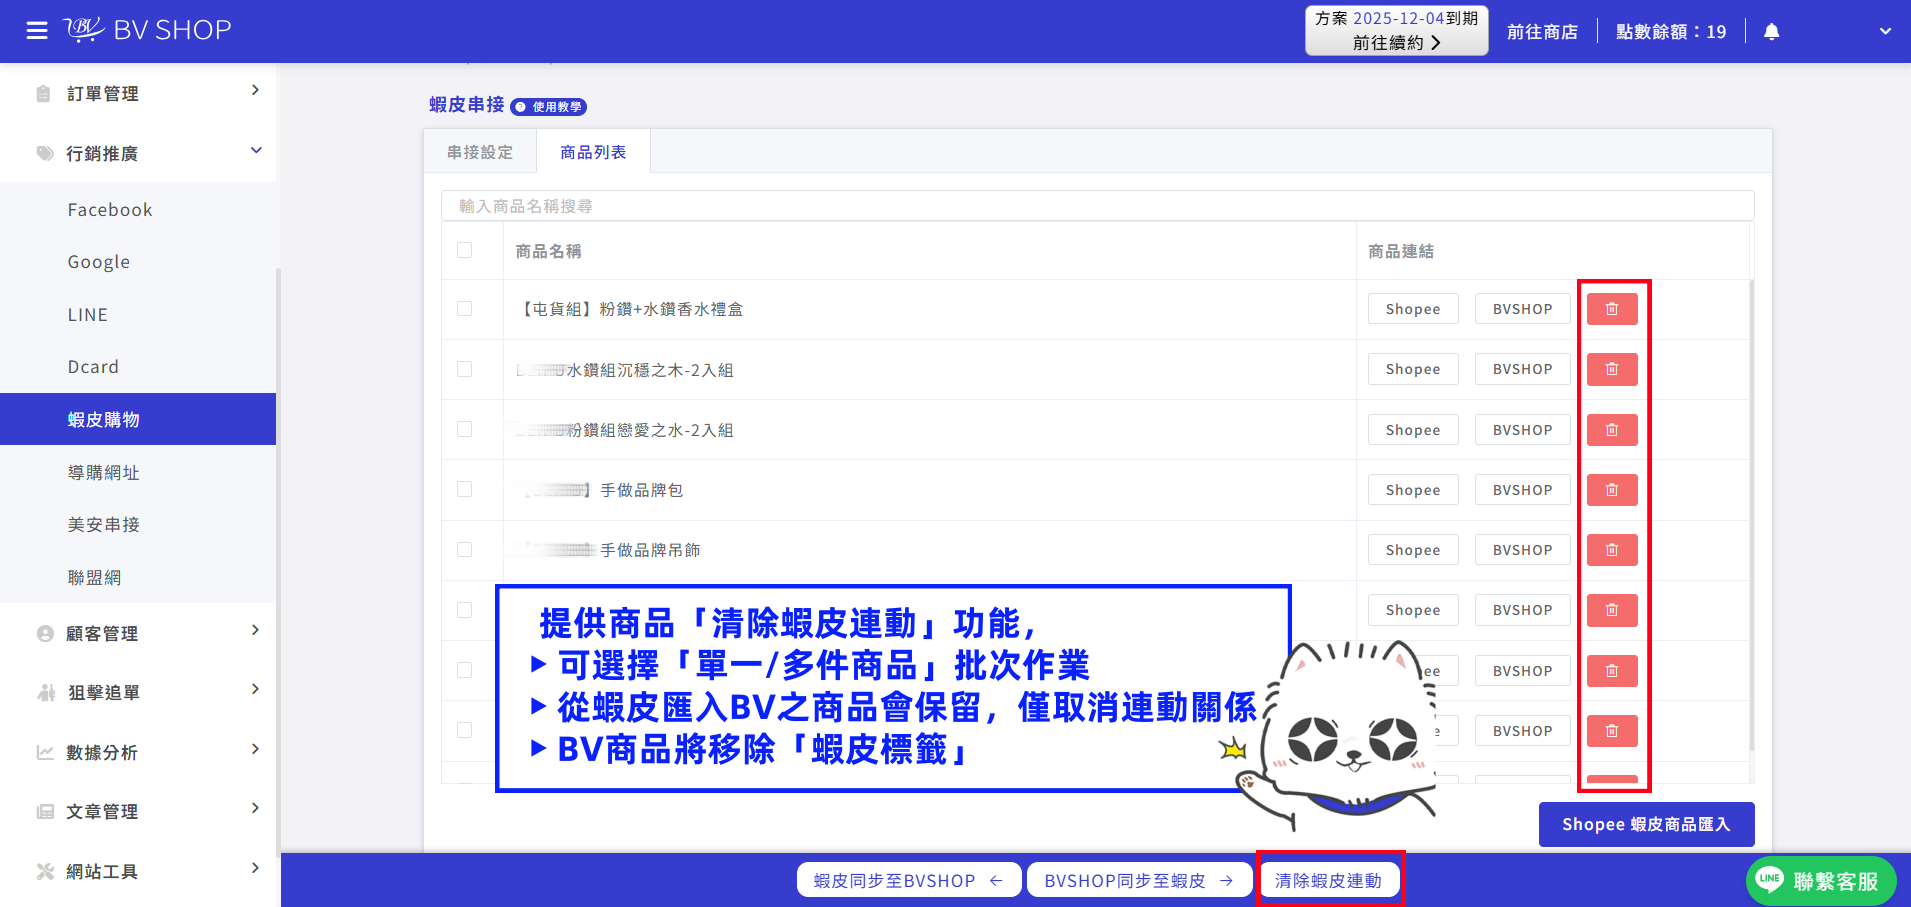Check the 手做品牌包 row checkbox
The image size is (1911, 907).
464,489
